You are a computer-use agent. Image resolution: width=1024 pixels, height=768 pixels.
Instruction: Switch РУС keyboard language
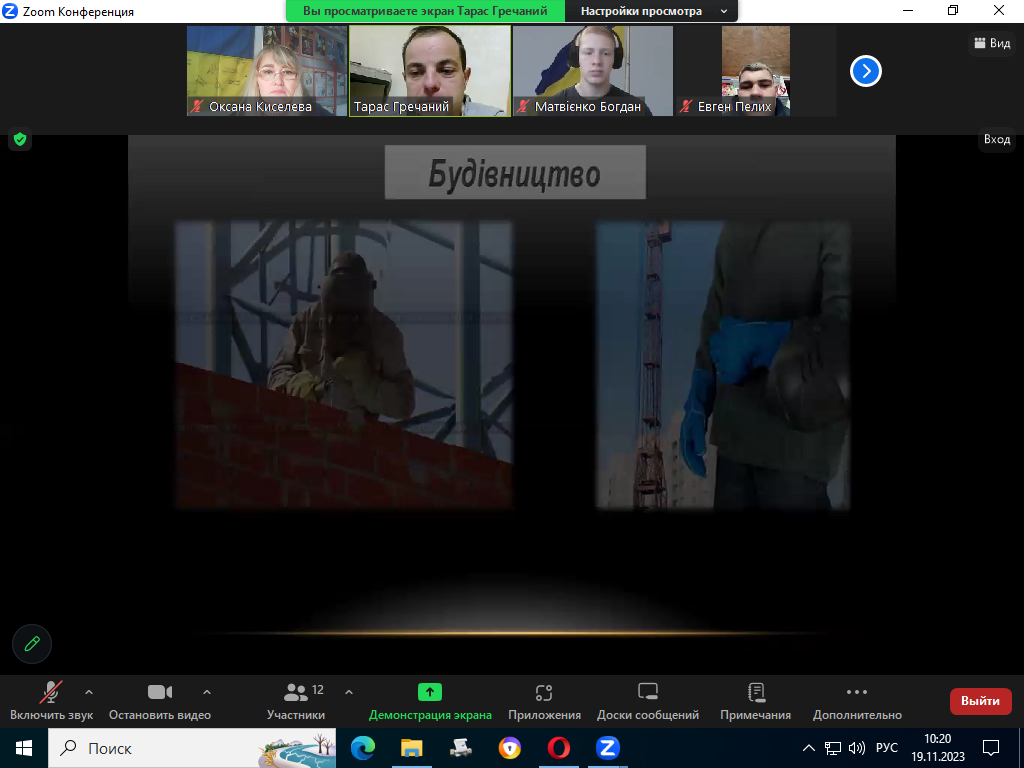pos(886,748)
